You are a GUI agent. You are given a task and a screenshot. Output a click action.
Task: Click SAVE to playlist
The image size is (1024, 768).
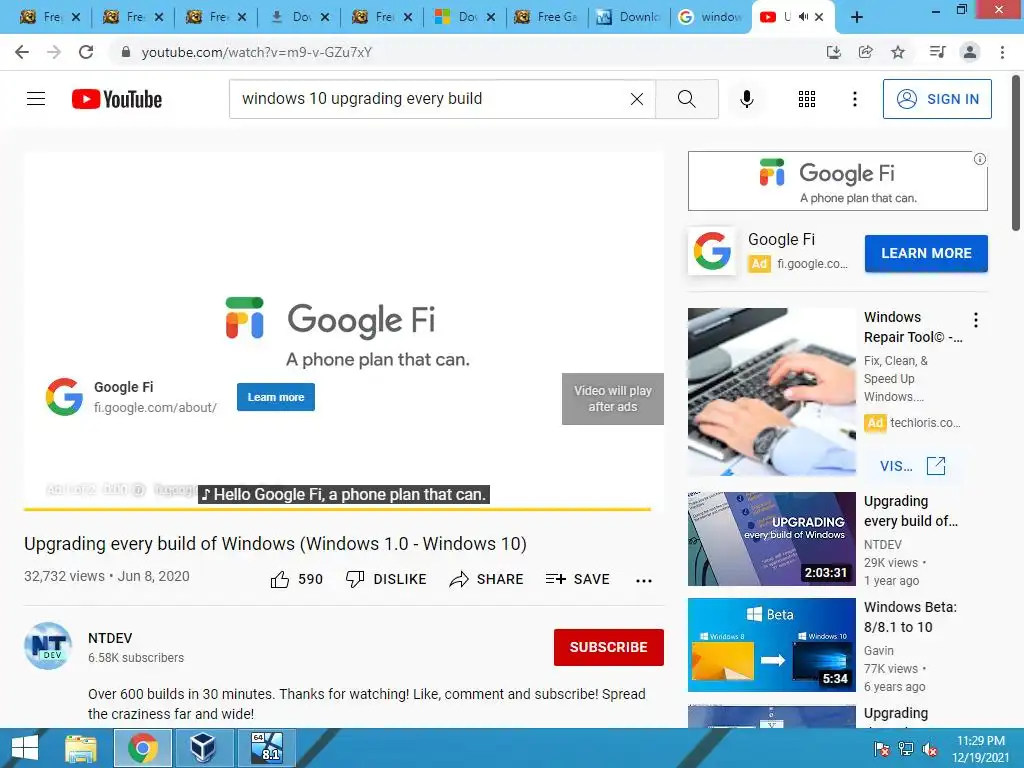pyautogui.click(x=577, y=579)
